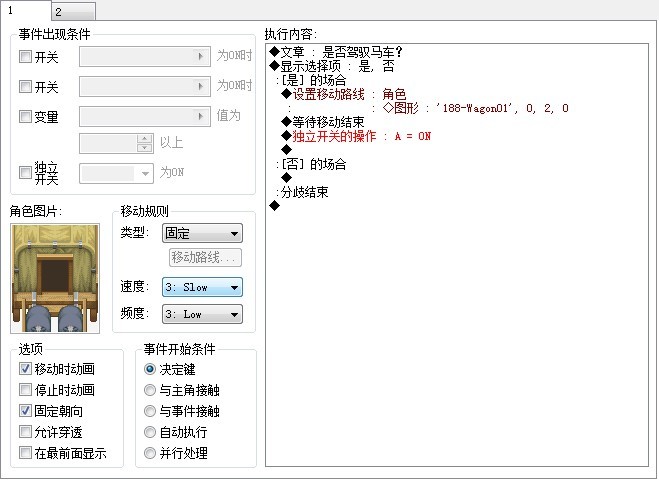Viewport: 659px width, 480px height.
Task: Tick the 独立开关 condition checkbox
Action: tap(25, 172)
